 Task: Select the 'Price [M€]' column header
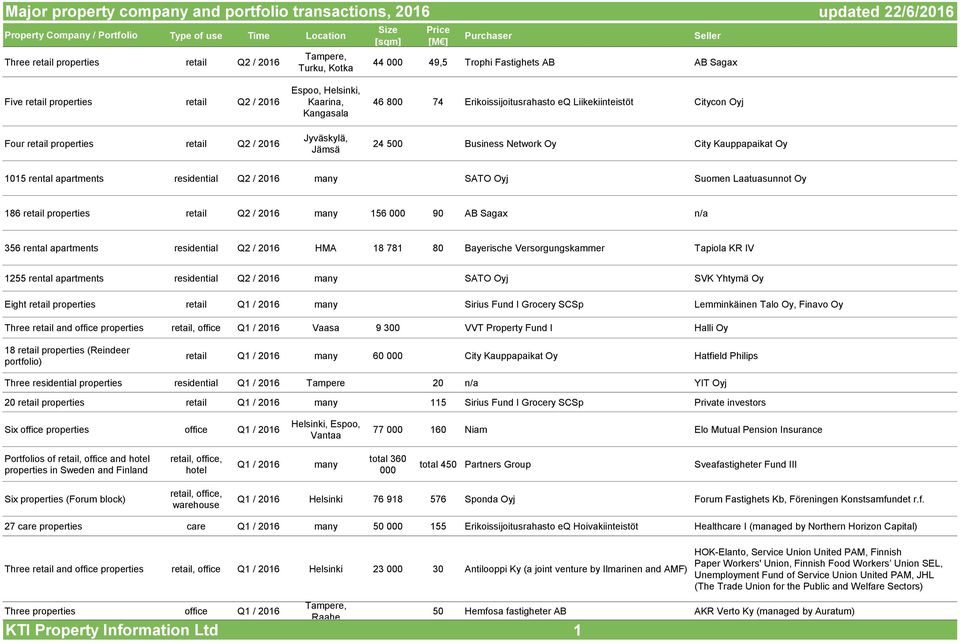coord(438,36)
